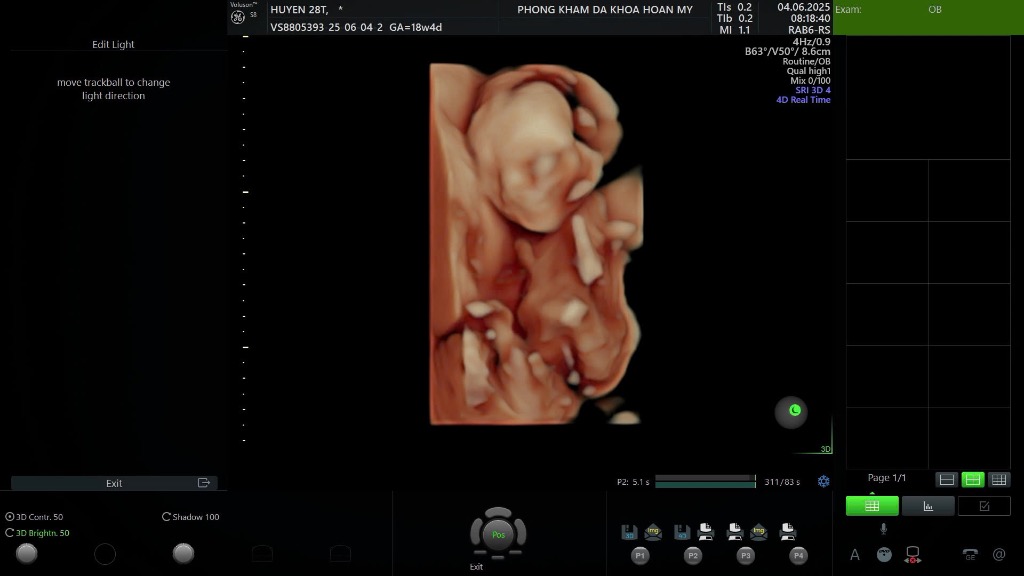
Task: Click the letter A annotation icon
Action: click(855, 555)
